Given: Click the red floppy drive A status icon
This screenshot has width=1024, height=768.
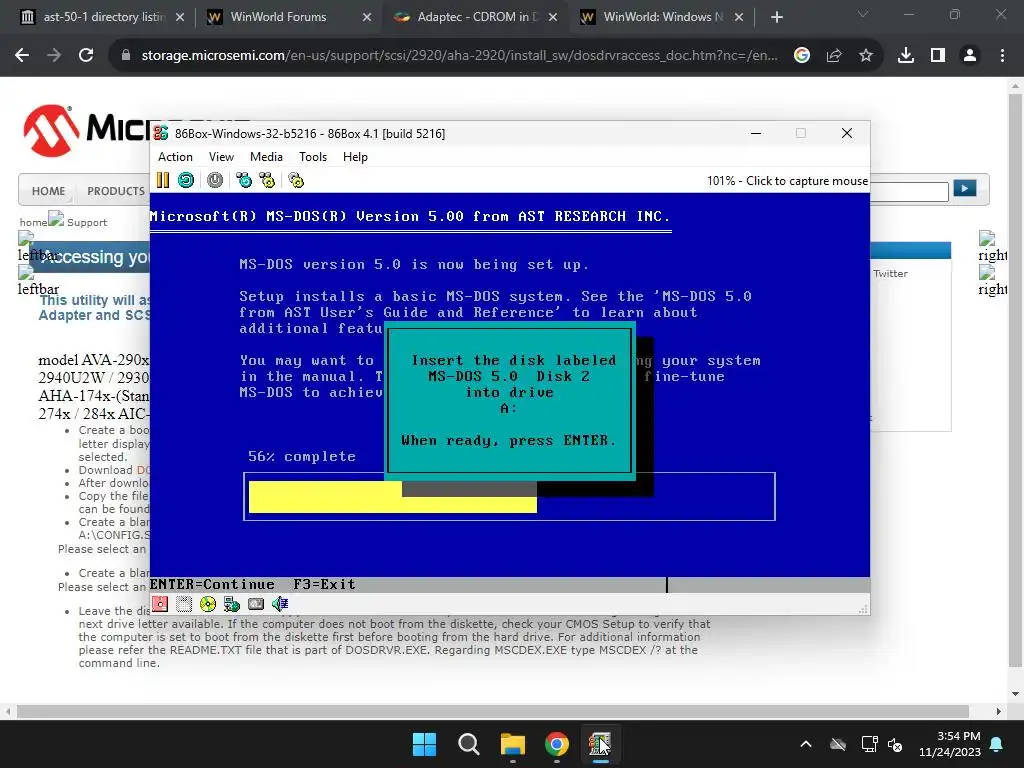Looking at the screenshot, I should [160, 604].
